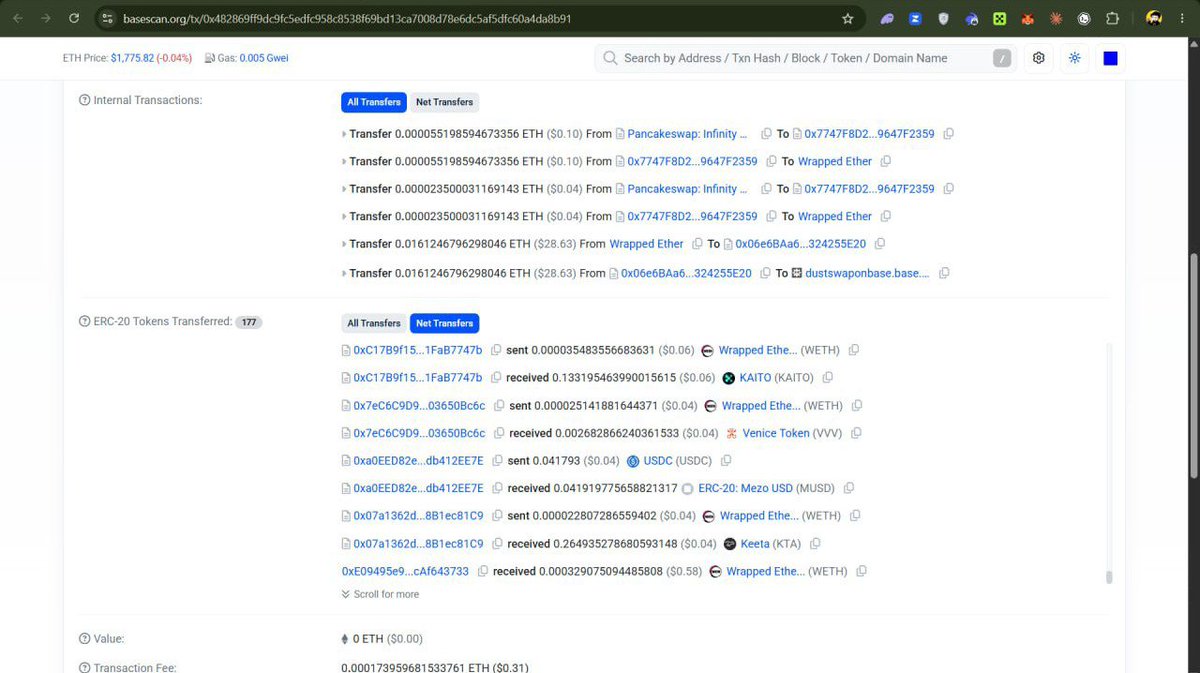Open the Wrapped Ether sender link at $28.63
This screenshot has height=673, width=1200.
pyautogui.click(x=646, y=244)
